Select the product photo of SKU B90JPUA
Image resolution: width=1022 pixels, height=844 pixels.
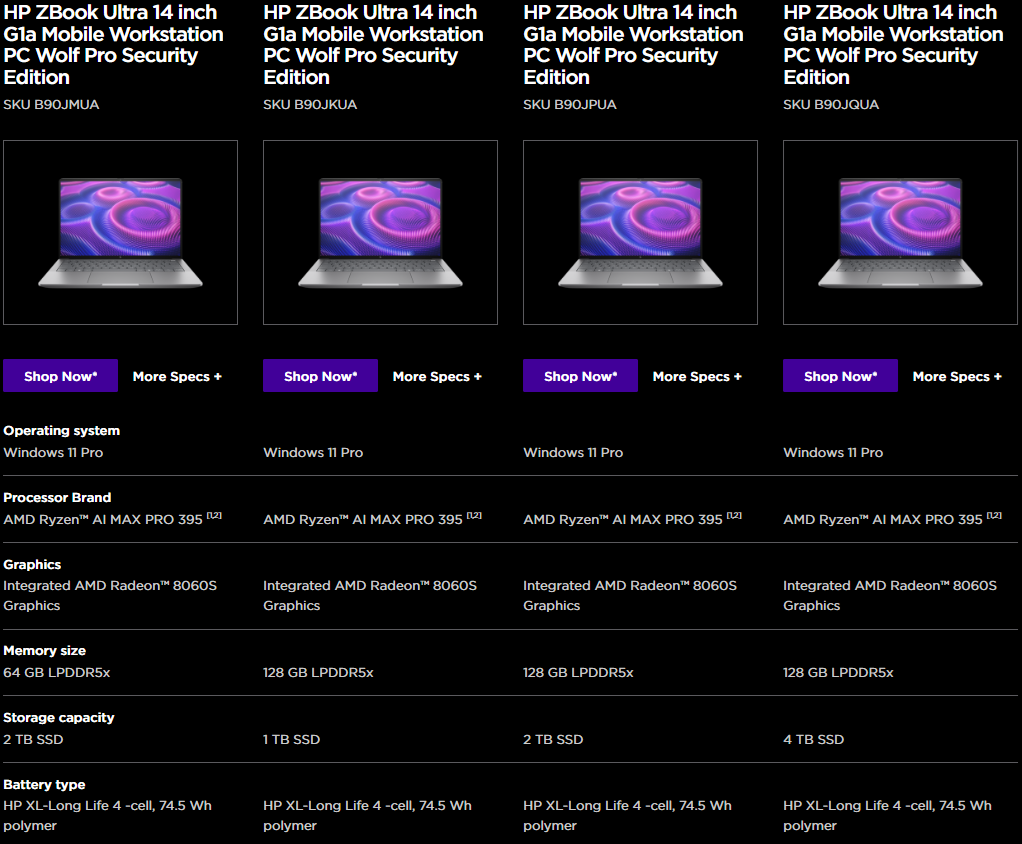point(640,233)
